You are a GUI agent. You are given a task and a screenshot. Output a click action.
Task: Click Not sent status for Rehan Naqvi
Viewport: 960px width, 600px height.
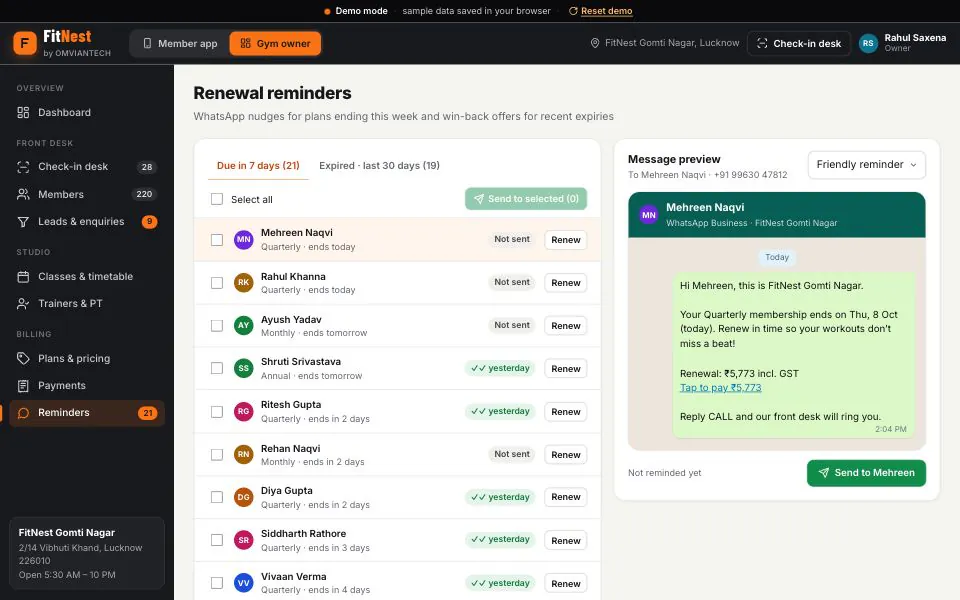coord(512,454)
